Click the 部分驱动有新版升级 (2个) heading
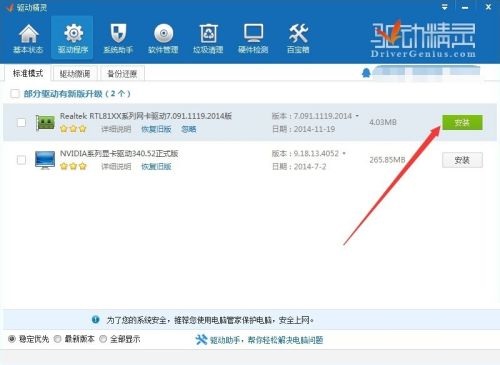Screen dimensions: 500x365 tap(77, 94)
